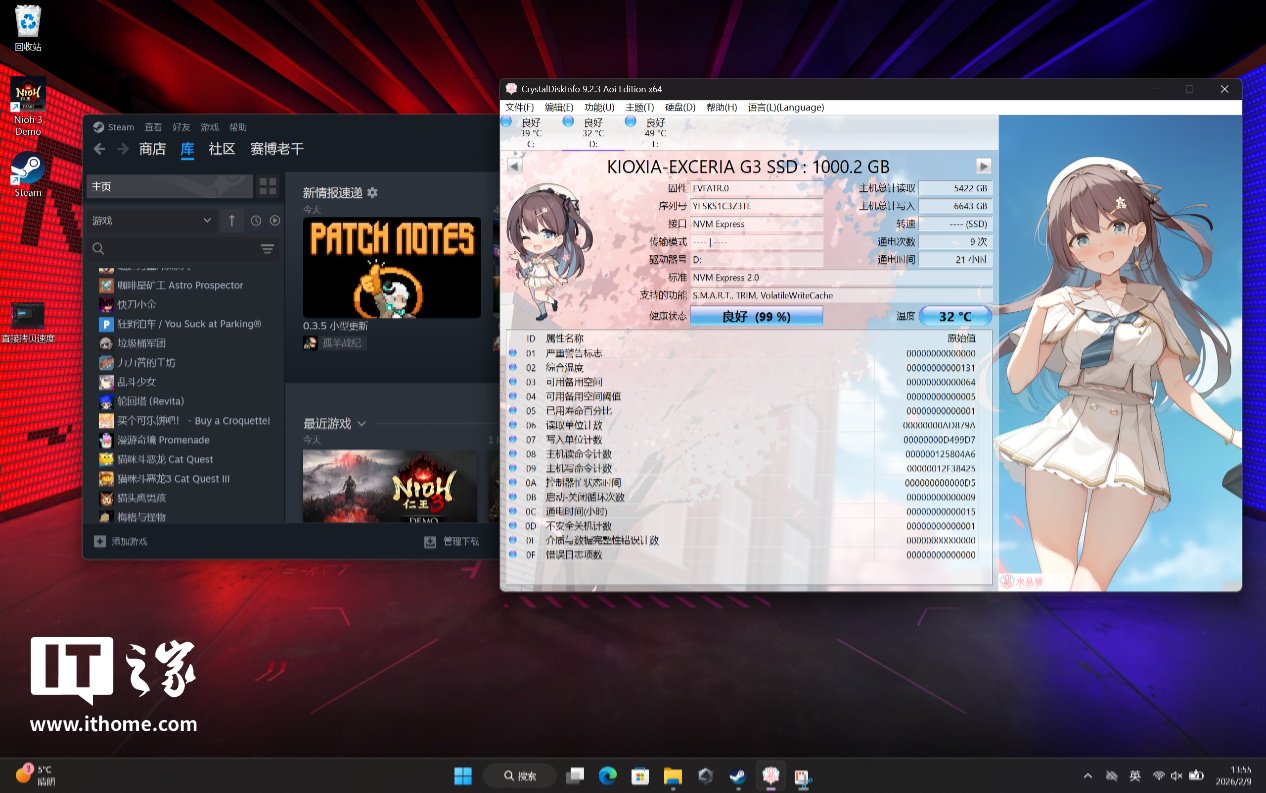Click the 良好 (99 %) health status button
Screen dimensions: 1266x793
(x=756, y=316)
